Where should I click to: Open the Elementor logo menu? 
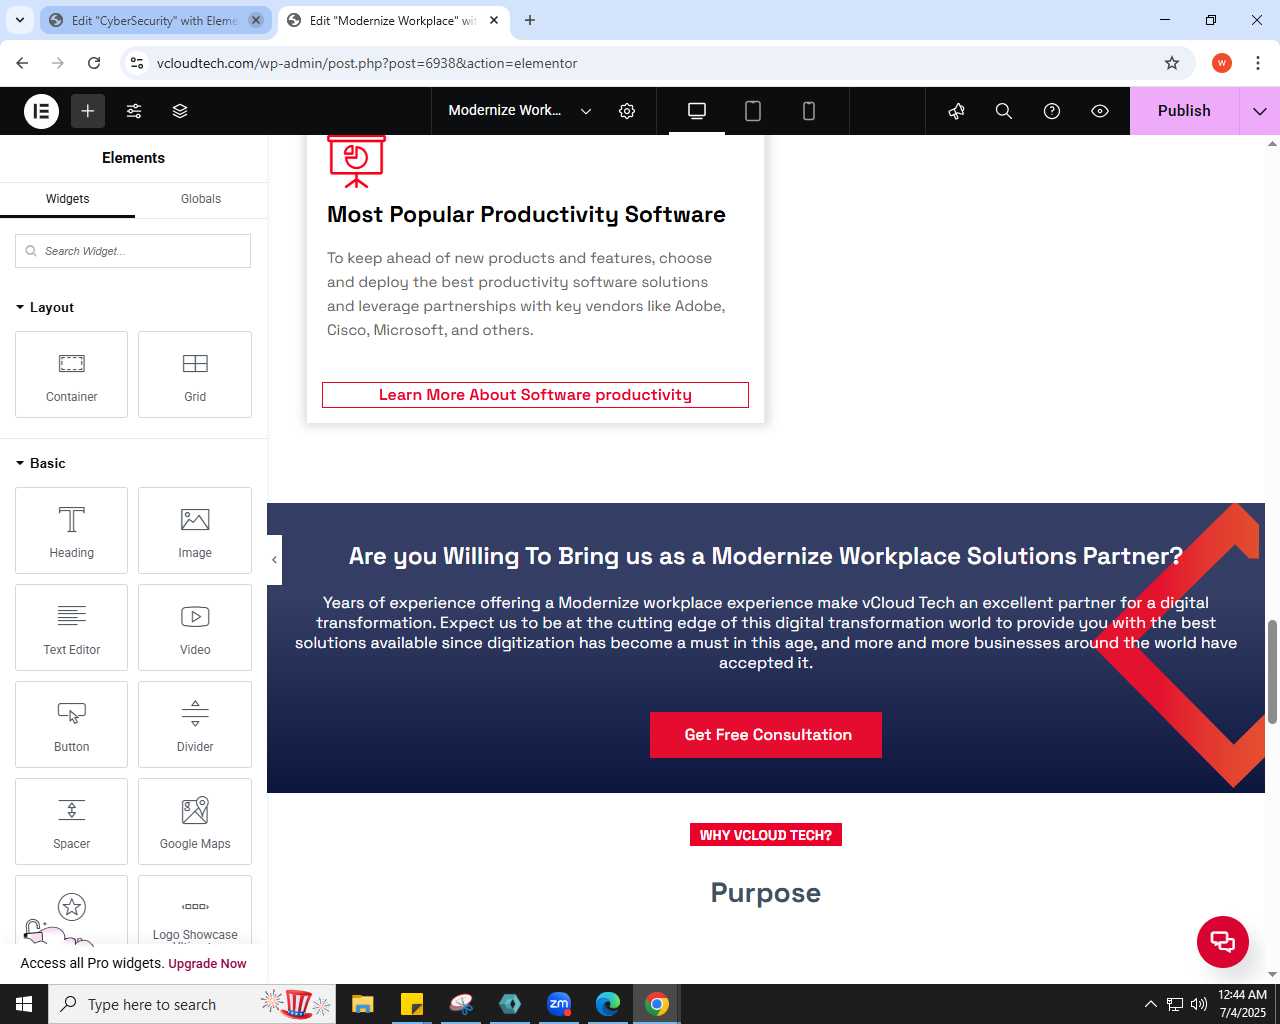click(x=41, y=111)
